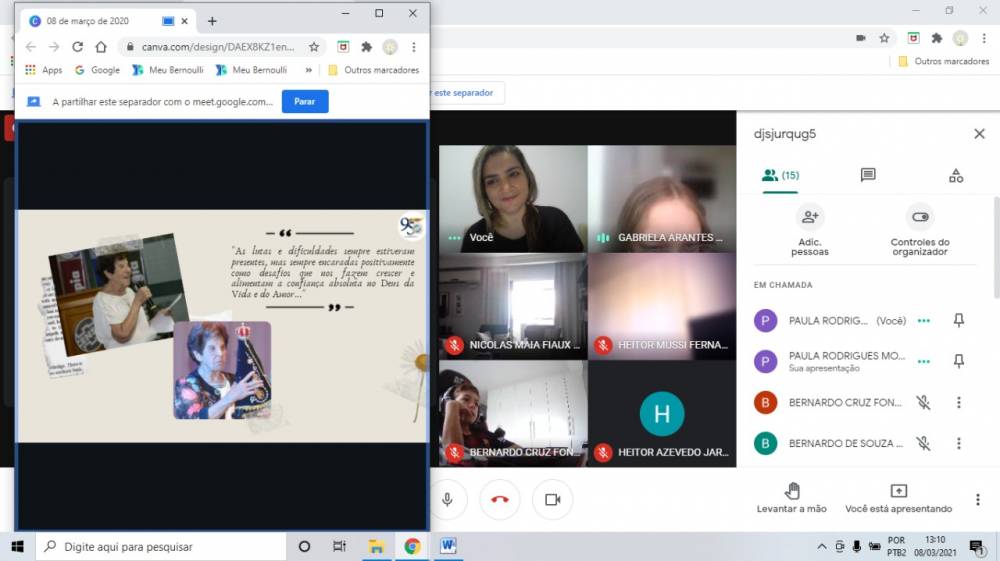This screenshot has width=1000, height=561.
Task: Click Você está apresentando present icon
Action: (x=898, y=491)
